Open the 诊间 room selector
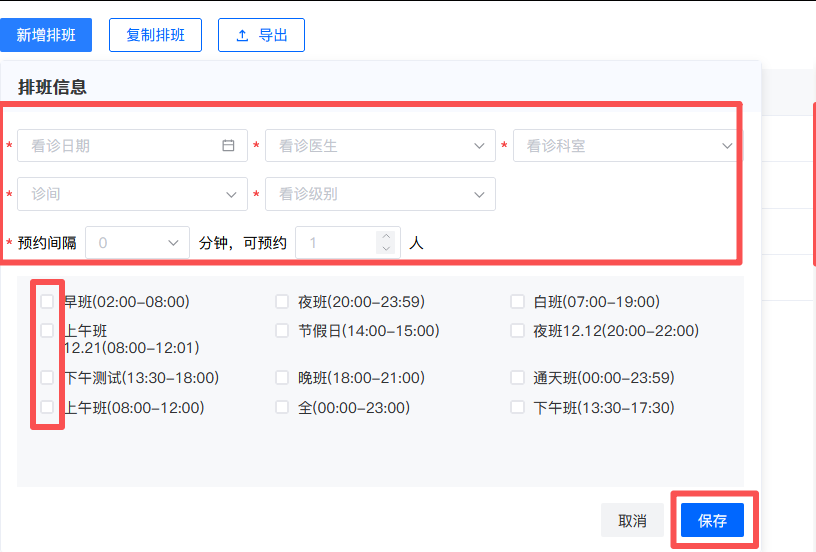The image size is (816, 552). pos(132,194)
